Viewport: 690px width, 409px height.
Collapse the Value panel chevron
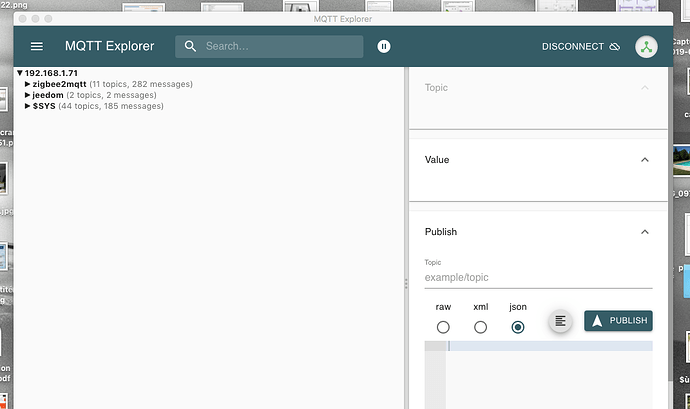pyautogui.click(x=645, y=160)
